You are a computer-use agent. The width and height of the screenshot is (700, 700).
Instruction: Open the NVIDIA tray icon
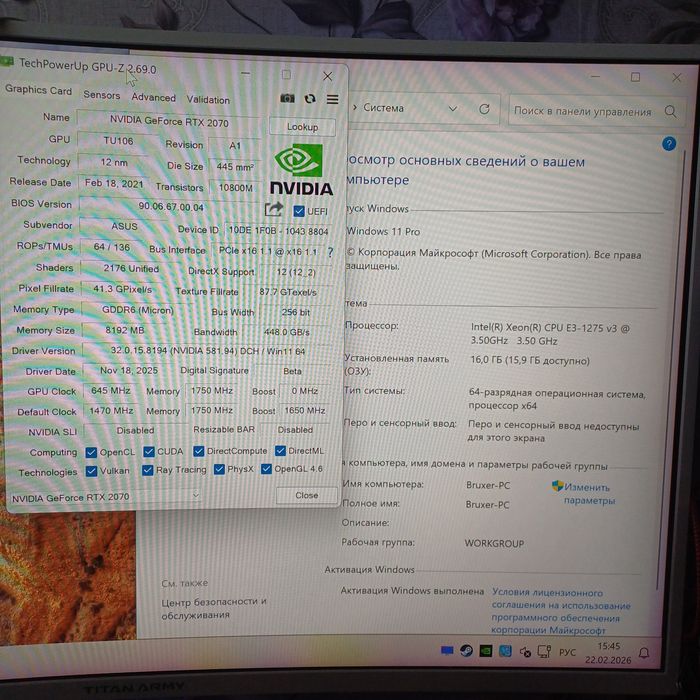486,651
